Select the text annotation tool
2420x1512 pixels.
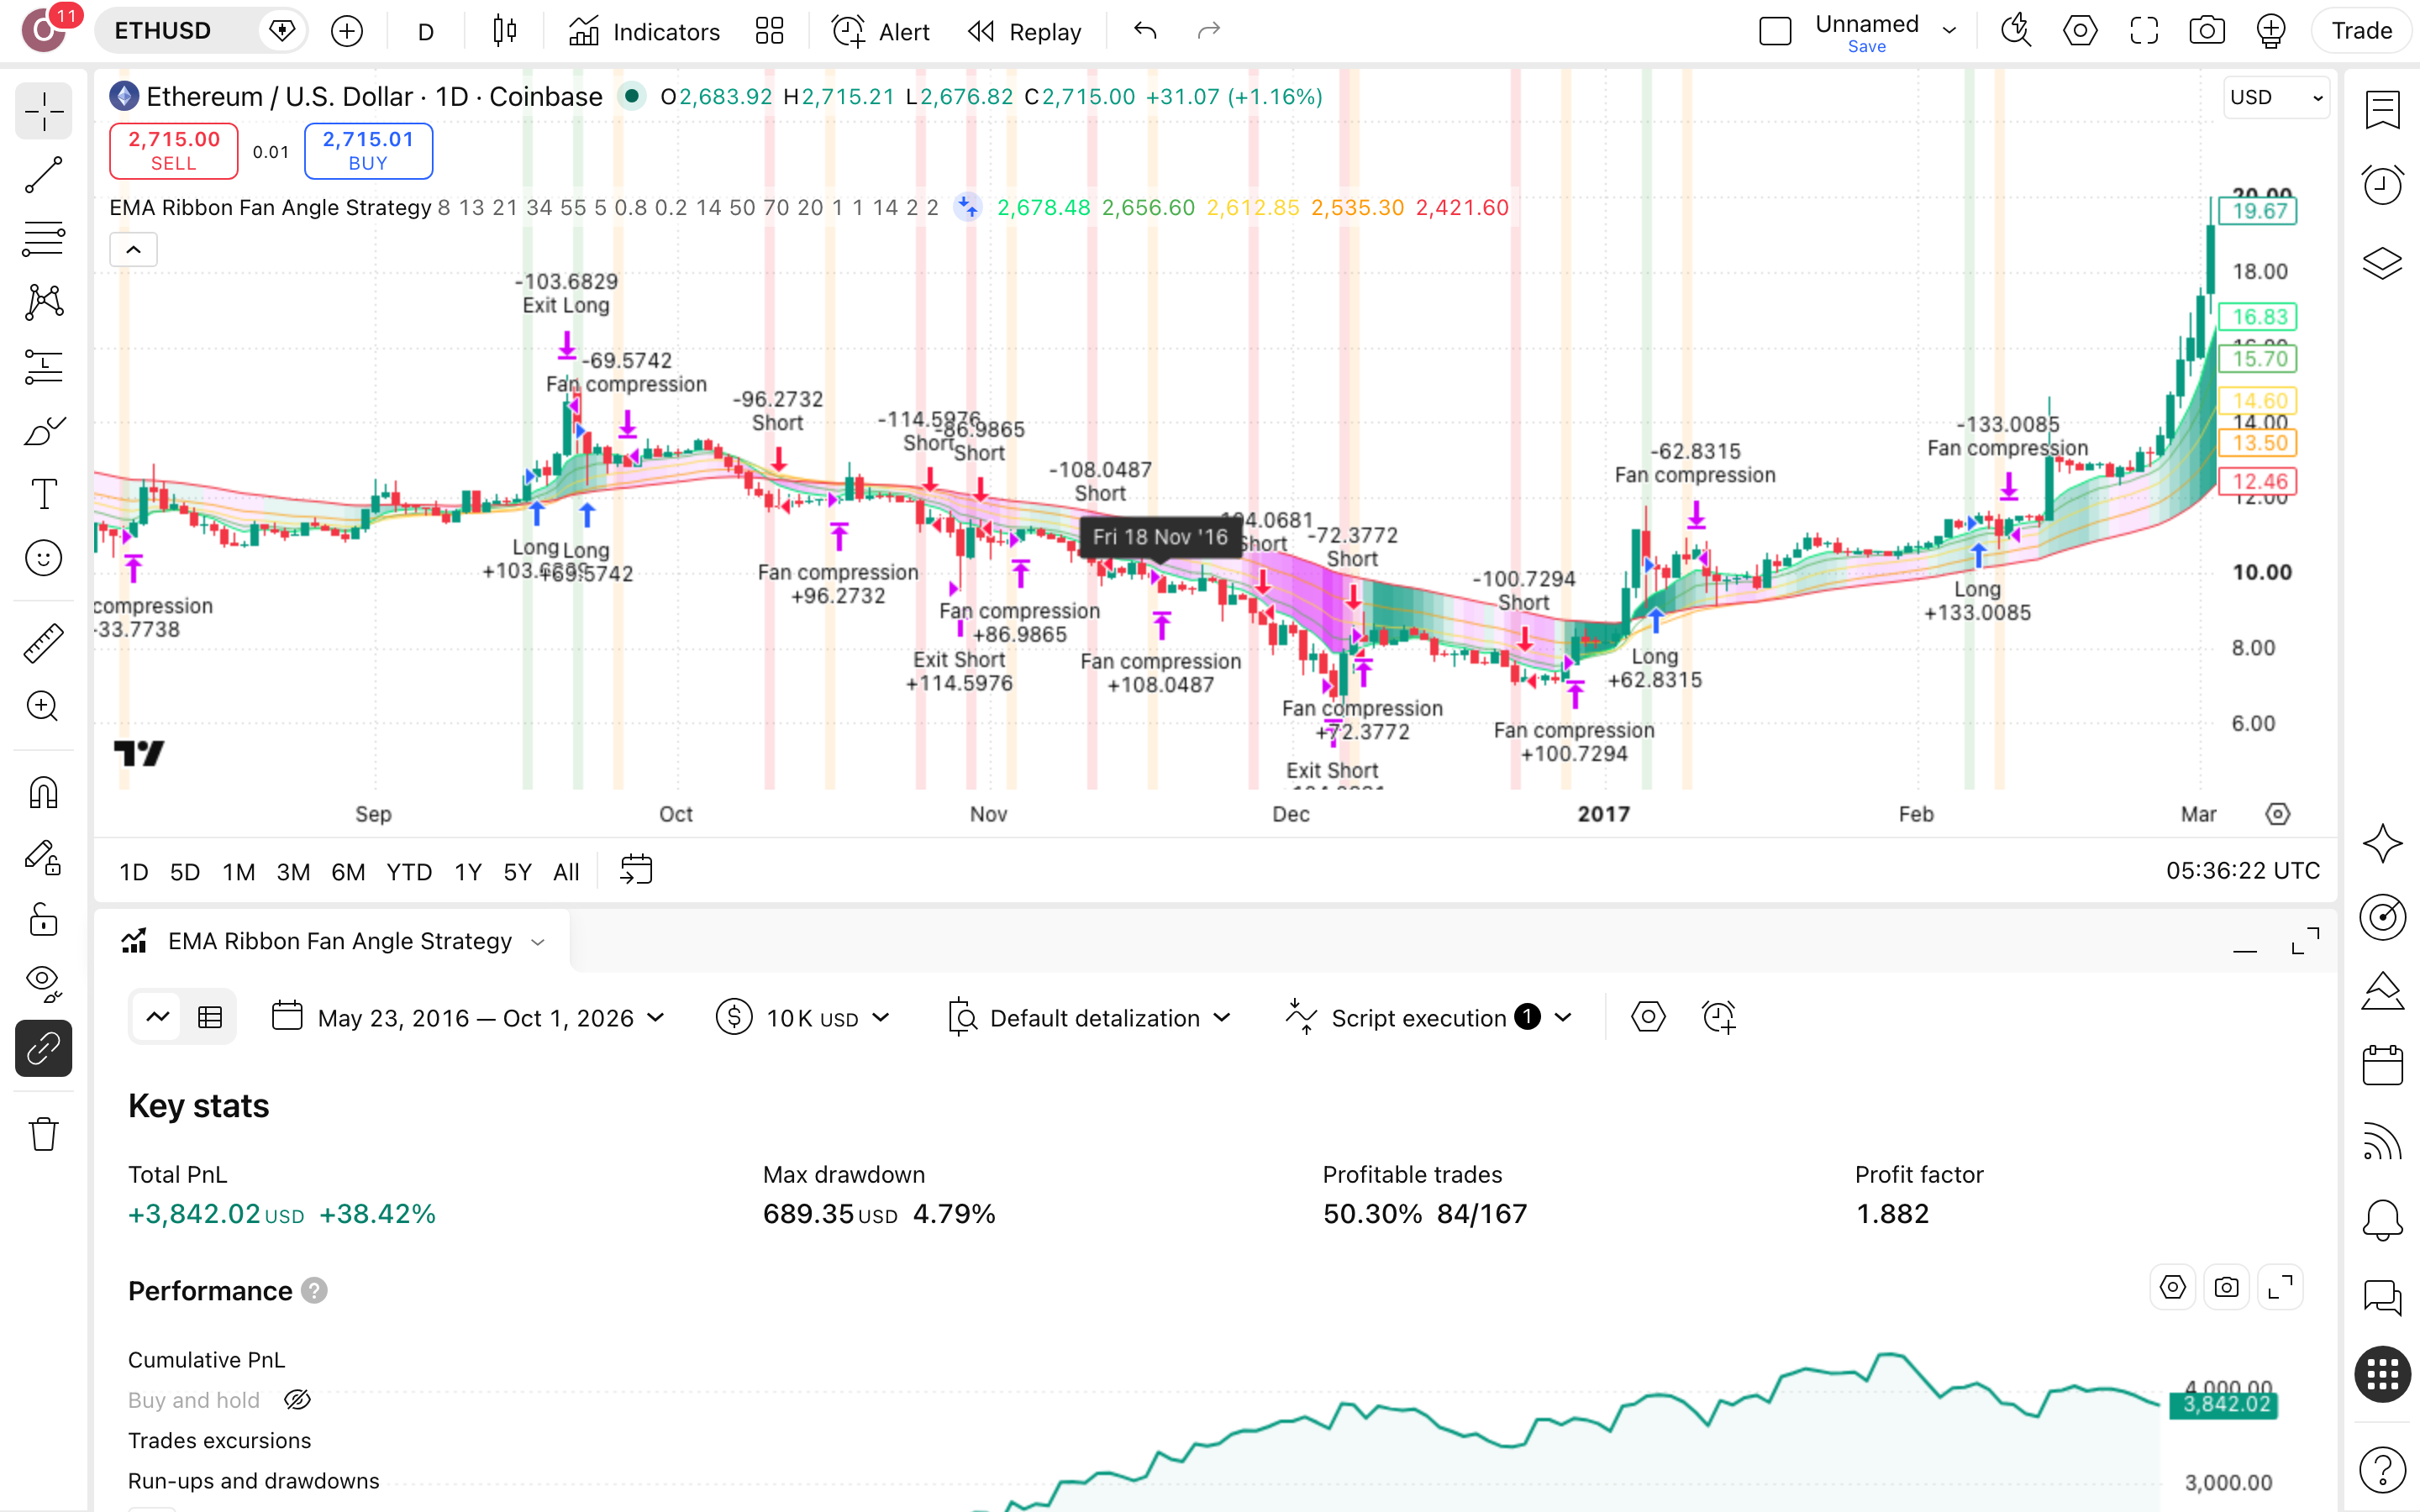(x=43, y=494)
